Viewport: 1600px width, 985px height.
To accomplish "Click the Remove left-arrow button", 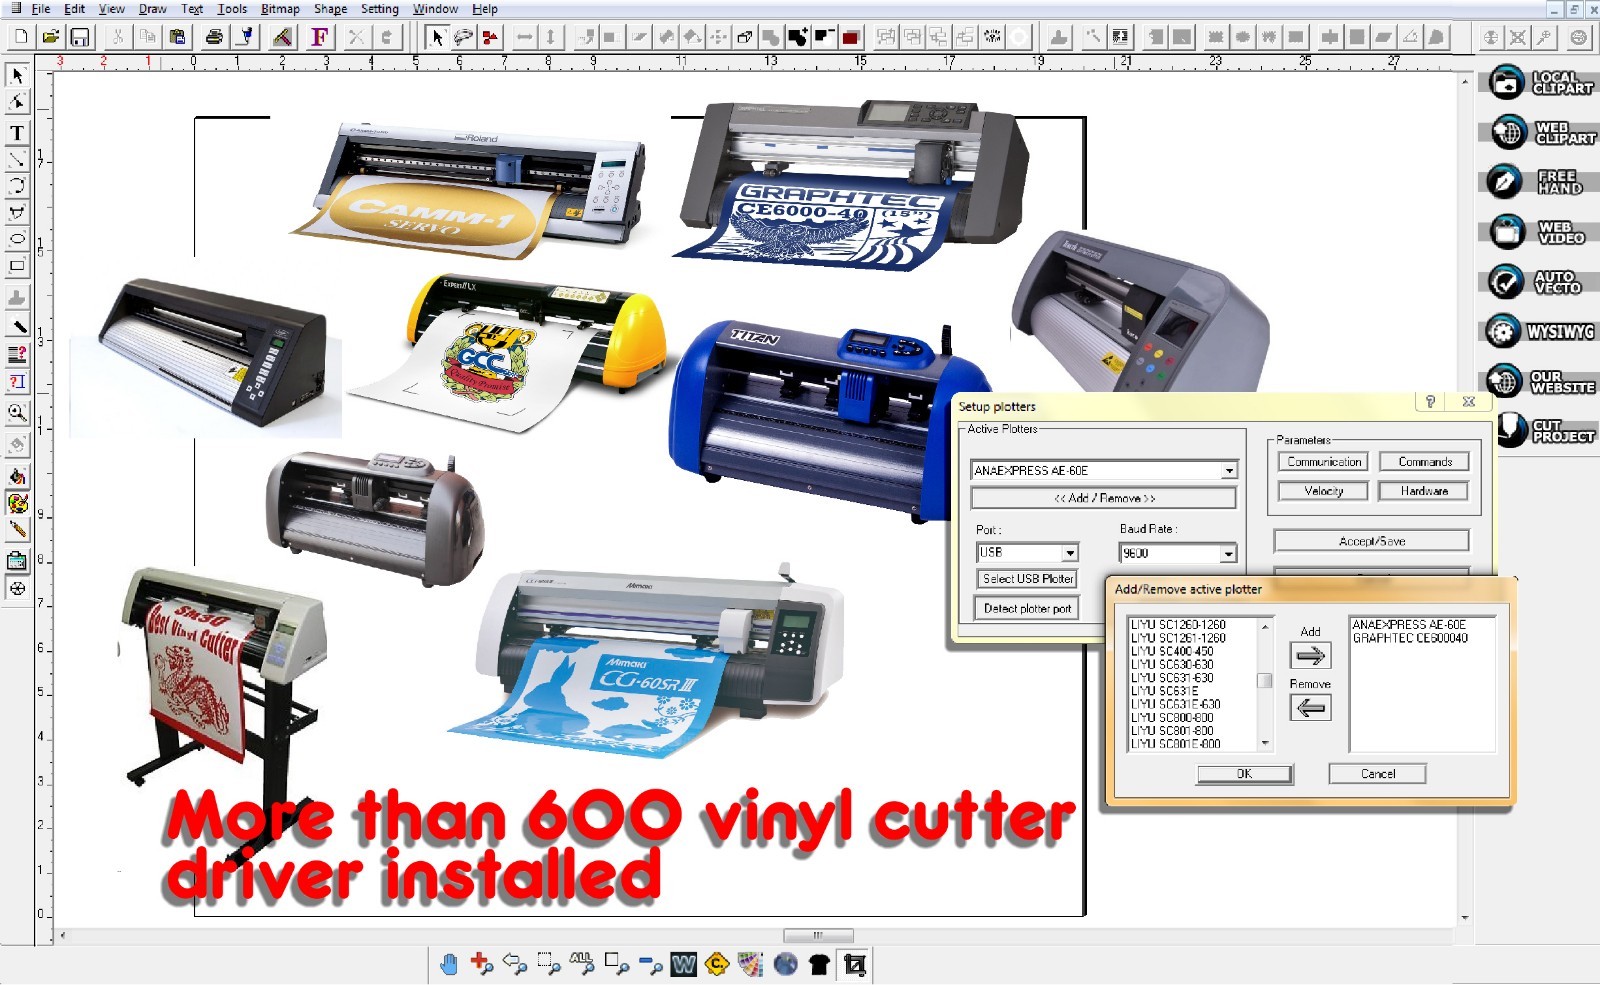I will [1310, 708].
